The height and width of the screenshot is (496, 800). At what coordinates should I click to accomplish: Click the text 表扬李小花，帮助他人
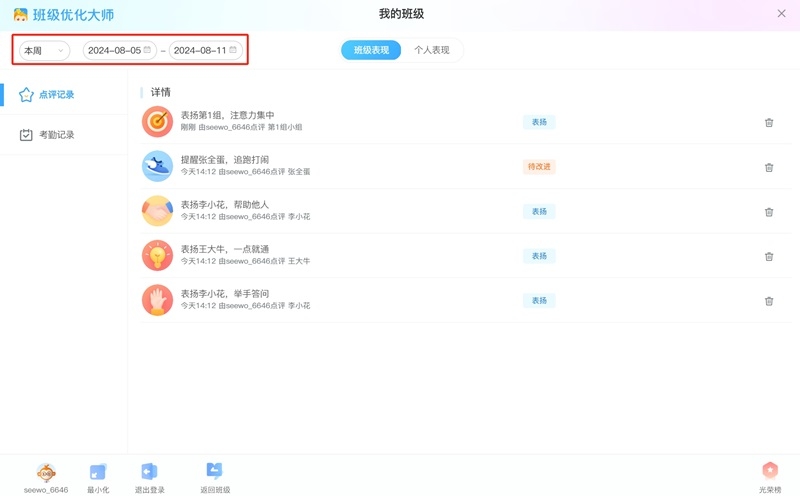pos(225,205)
